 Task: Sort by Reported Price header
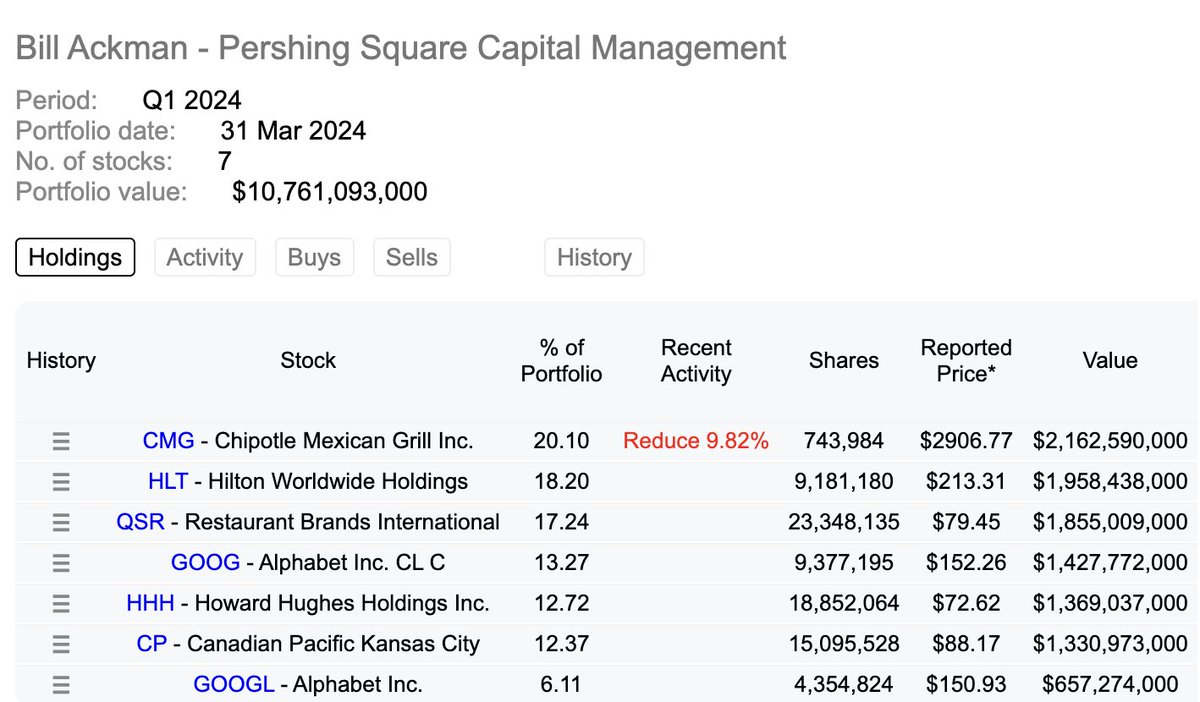click(x=966, y=361)
